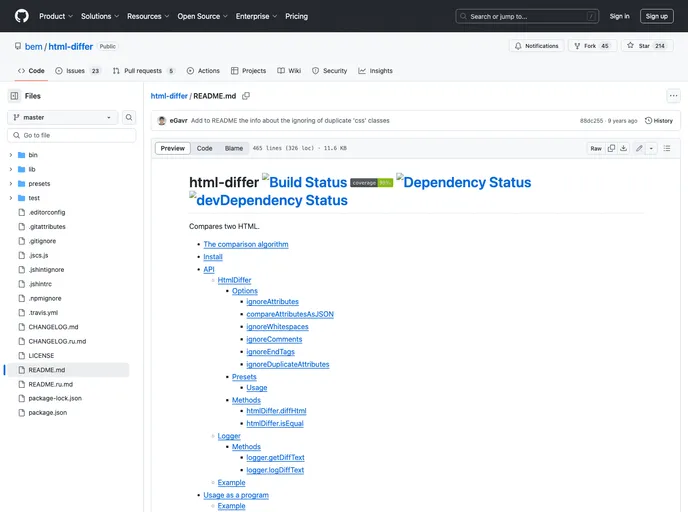Open the GitHub home logo

coord(22,16)
